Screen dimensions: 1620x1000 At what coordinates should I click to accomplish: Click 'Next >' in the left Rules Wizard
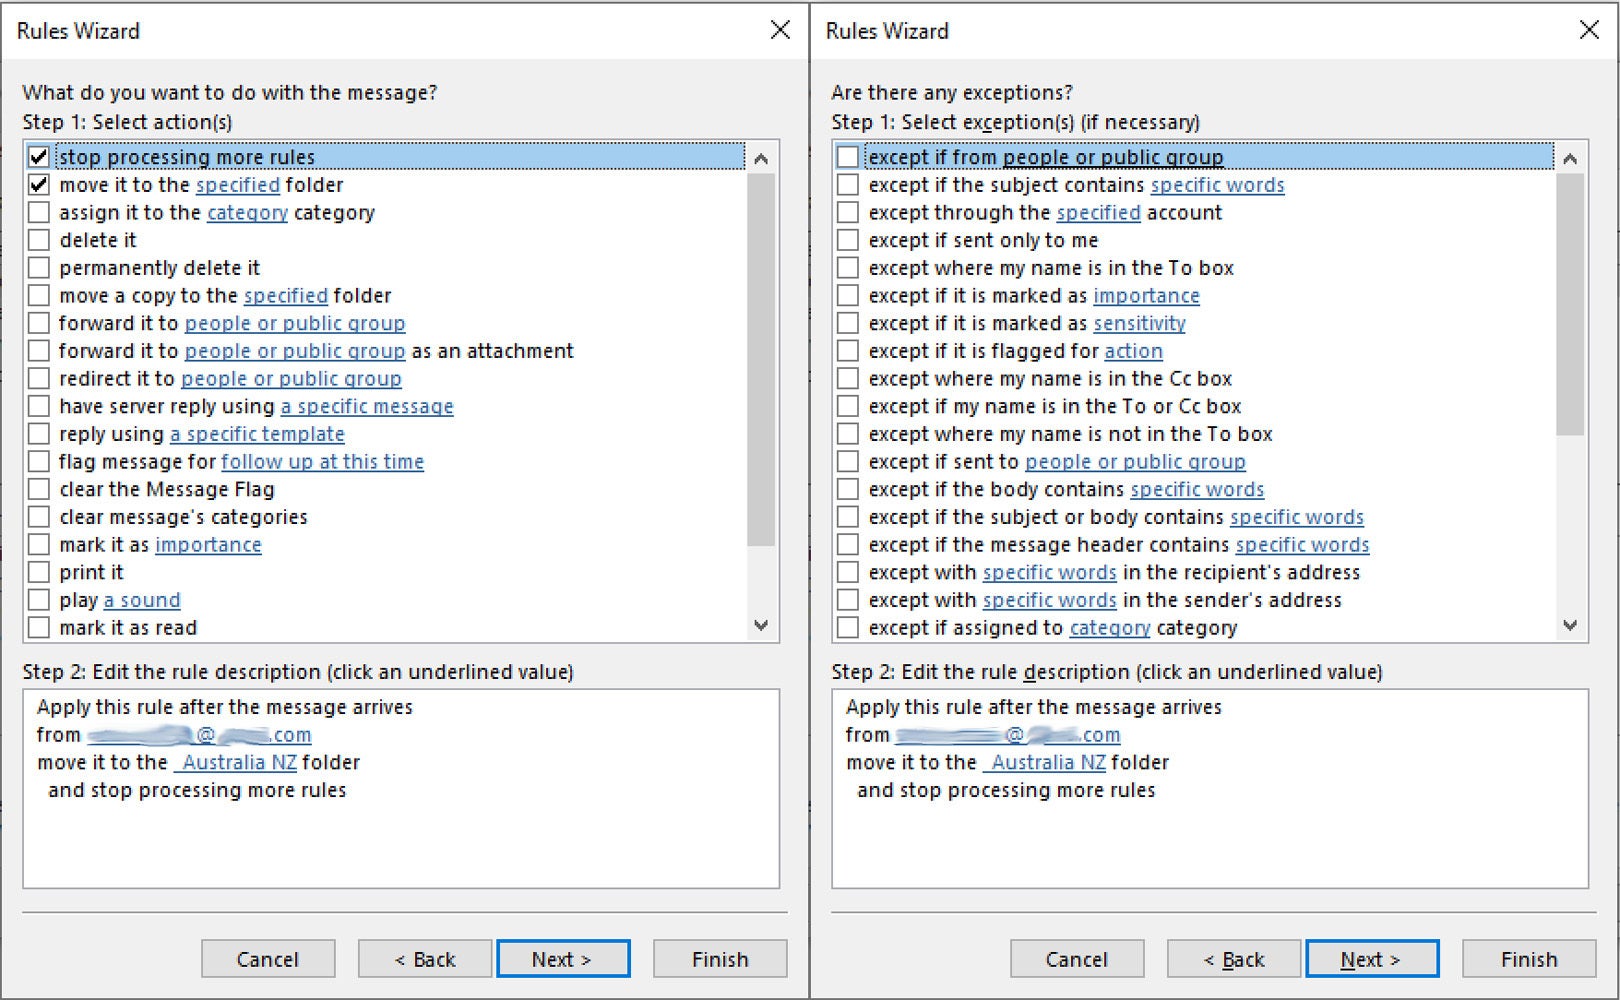pos(563,959)
